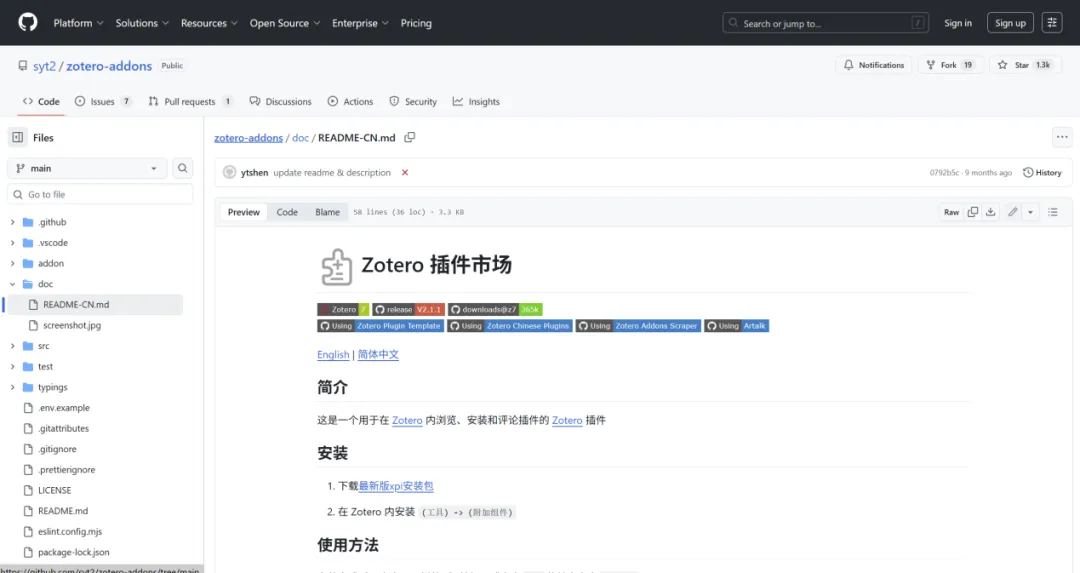This screenshot has height=573, width=1080.
Task: Open GitHub homepage logo
Action: pos(28,23)
